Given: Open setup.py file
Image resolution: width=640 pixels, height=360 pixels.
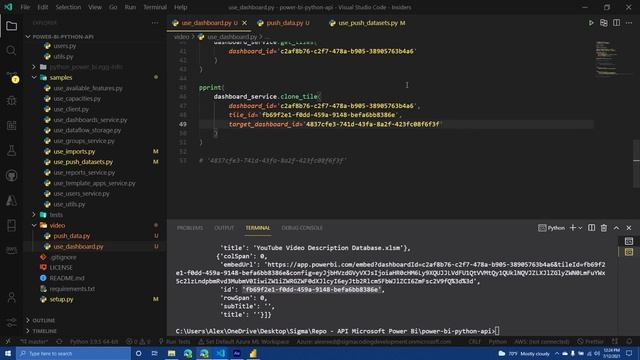Looking at the screenshot, I should 61,299.
